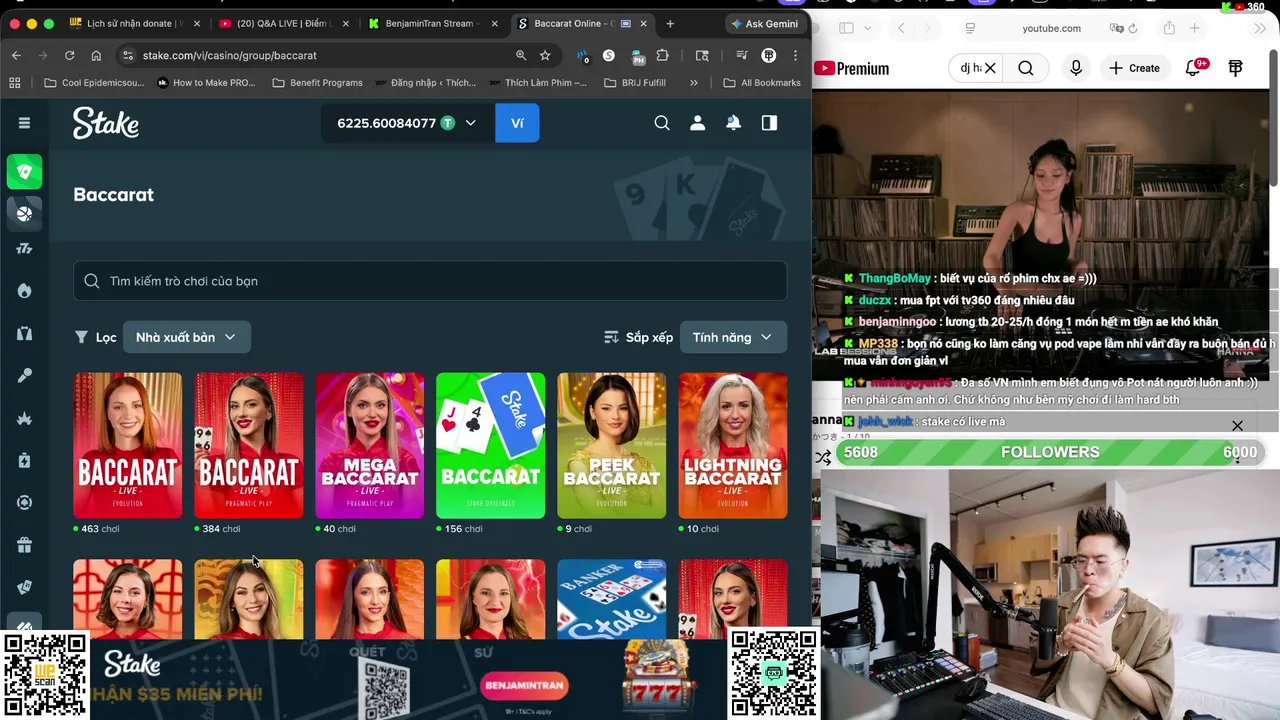Viewport: 1280px width, 720px height.
Task: Click Ask Gemini button
Action: (765, 23)
